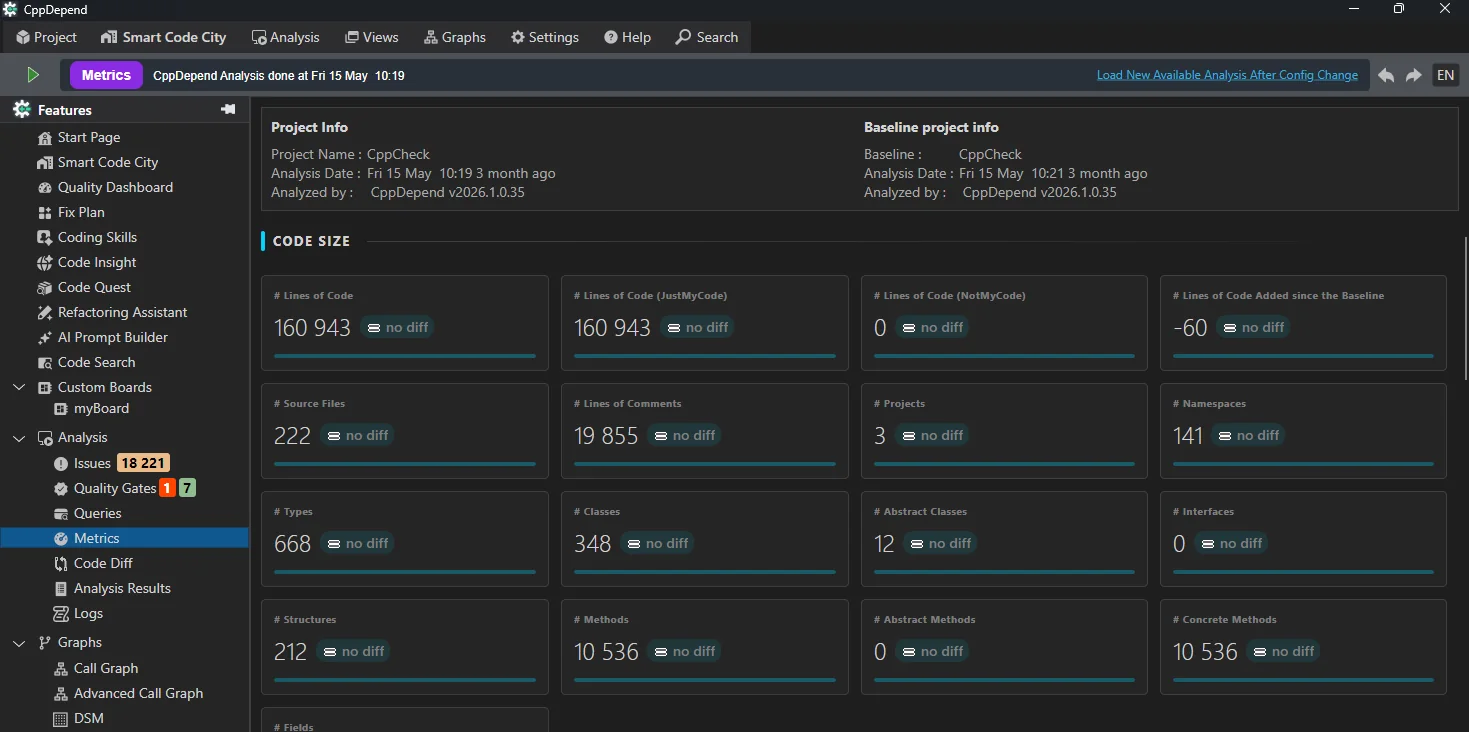Open the top Graphs menu
The height and width of the screenshot is (732, 1469).
pyautogui.click(x=455, y=37)
